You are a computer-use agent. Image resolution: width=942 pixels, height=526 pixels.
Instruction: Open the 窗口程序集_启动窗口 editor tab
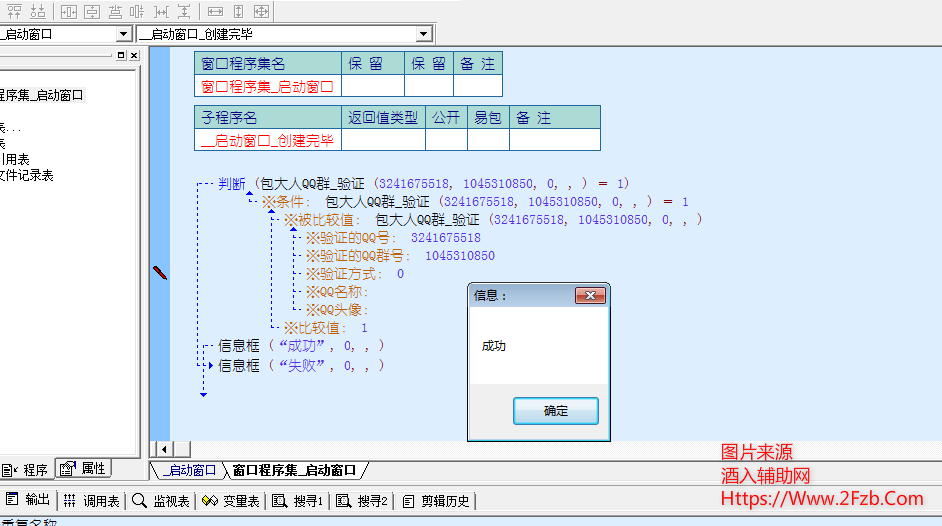tap(294, 470)
